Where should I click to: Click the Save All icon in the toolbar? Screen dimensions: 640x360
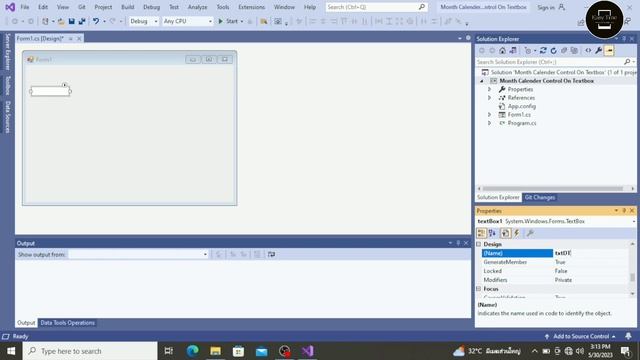pyautogui.click(x=82, y=21)
